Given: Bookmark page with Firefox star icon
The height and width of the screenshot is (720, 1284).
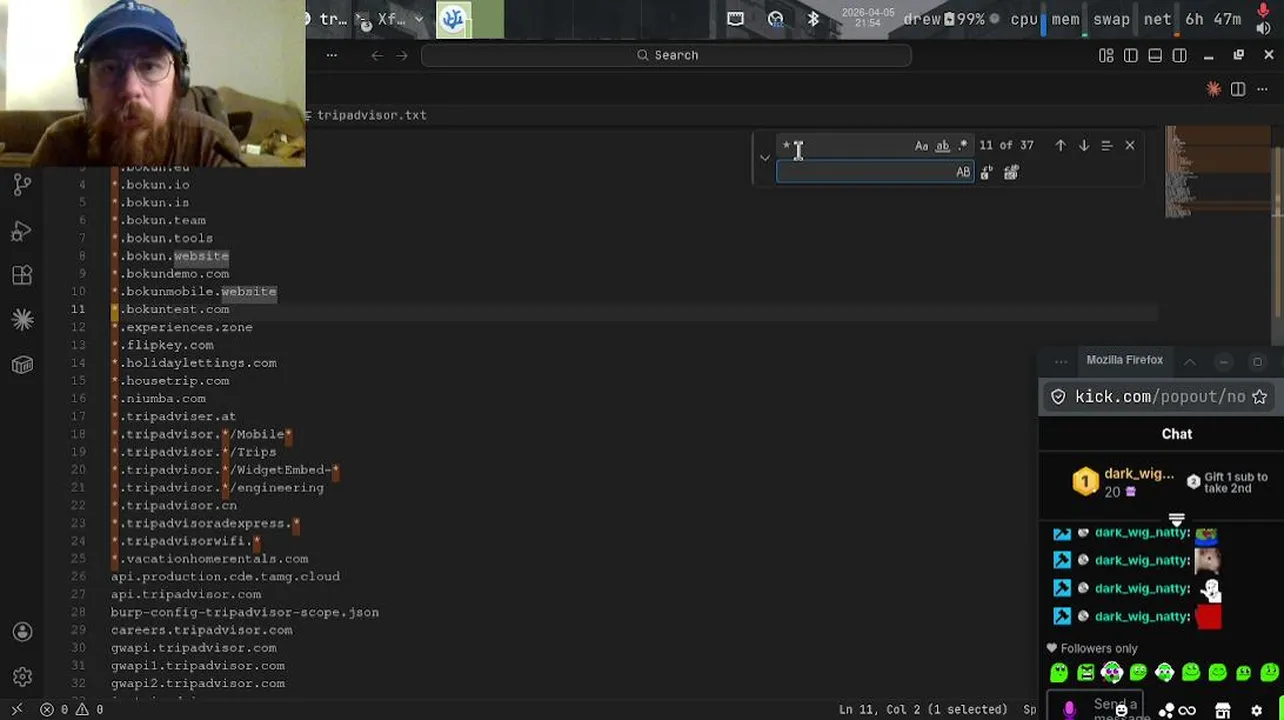Looking at the screenshot, I should pyautogui.click(x=1260, y=397).
